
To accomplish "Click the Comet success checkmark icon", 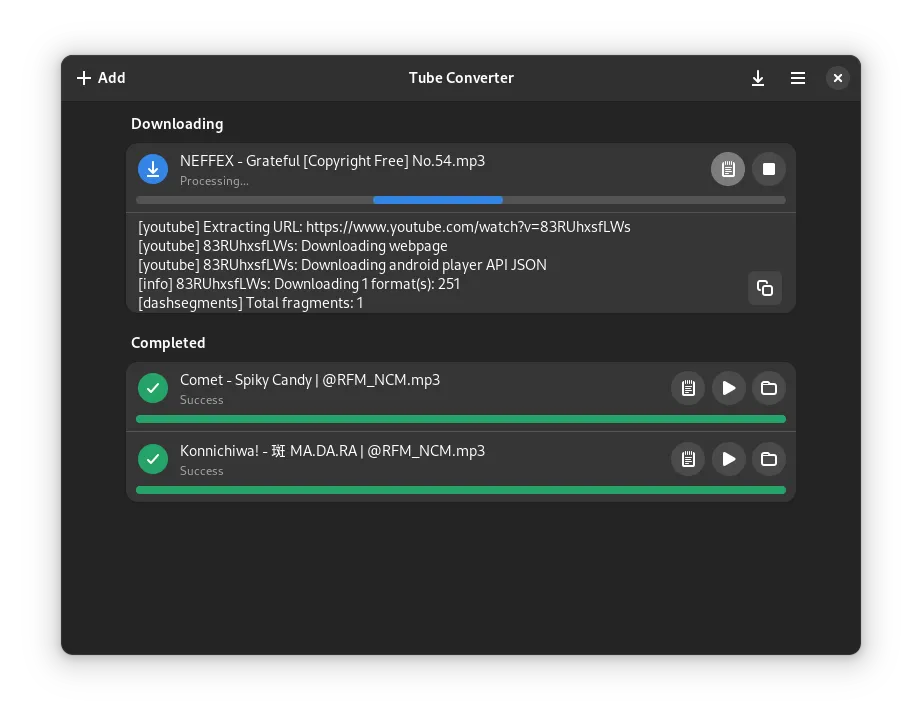I will 153,388.
